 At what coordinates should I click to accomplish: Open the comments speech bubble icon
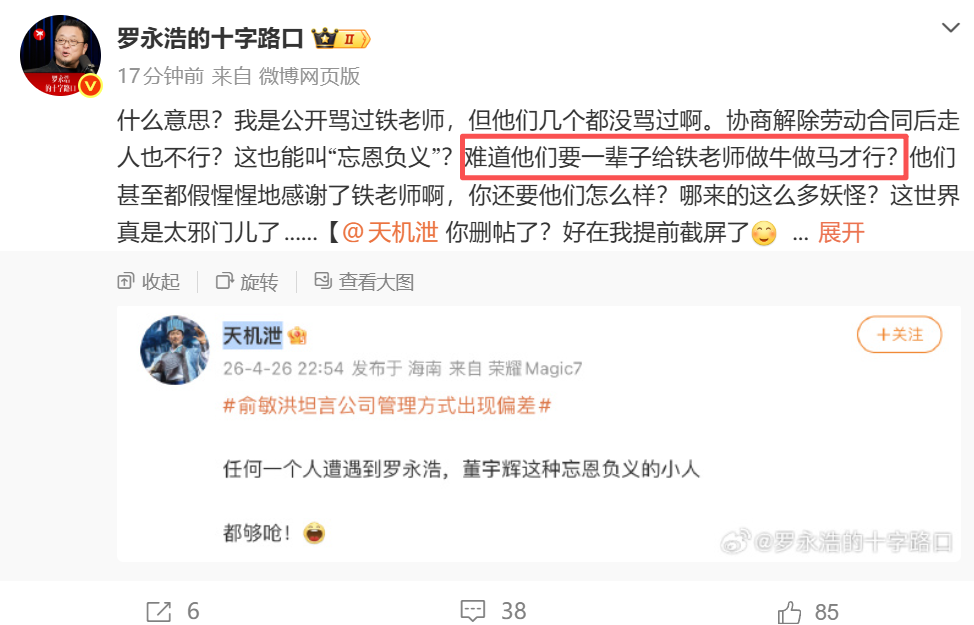click(473, 611)
